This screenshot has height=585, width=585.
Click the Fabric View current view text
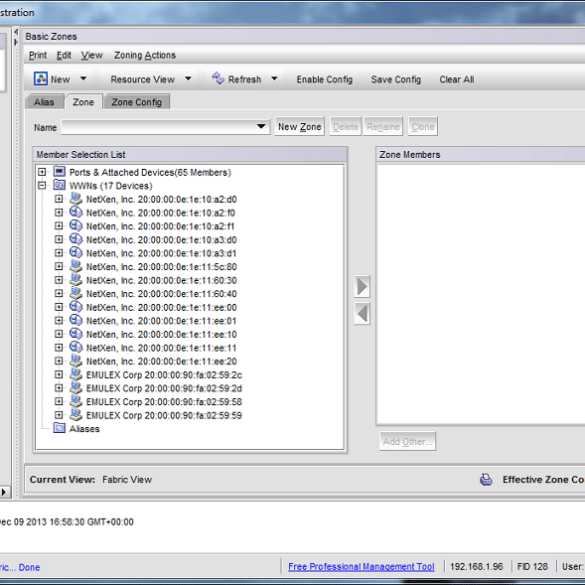[x=127, y=479]
